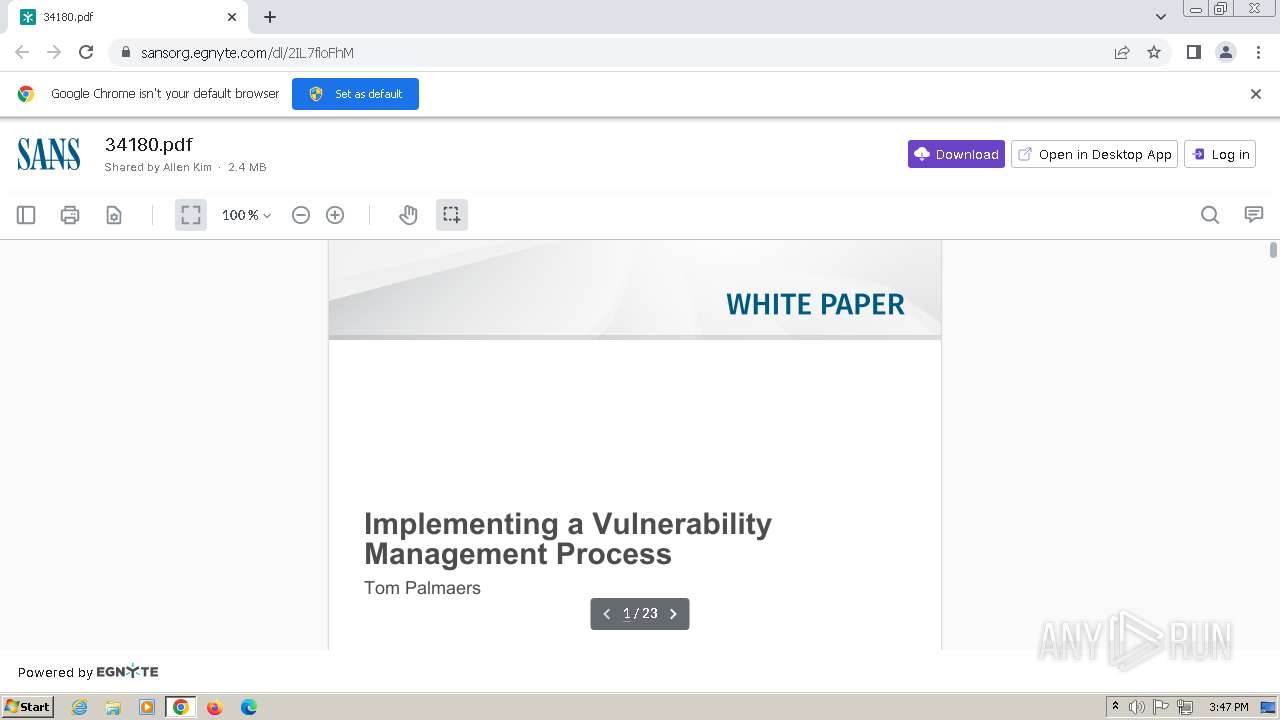Click the SANS logo

[49, 154]
